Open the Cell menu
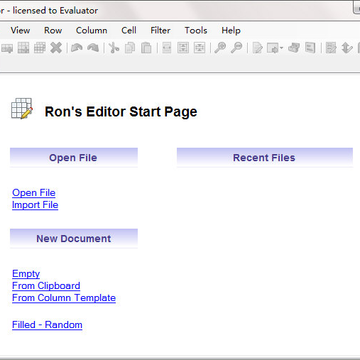The height and width of the screenshot is (360, 360). coord(129,30)
